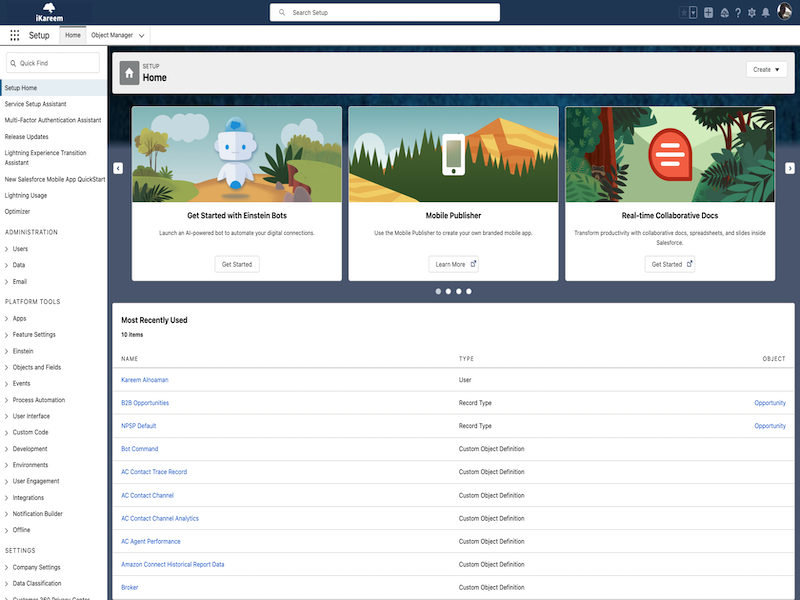Open the Object Manager tab dropdown chevron
Image resolution: width=800 pixels, height=600 pixels.
[141, 36]
